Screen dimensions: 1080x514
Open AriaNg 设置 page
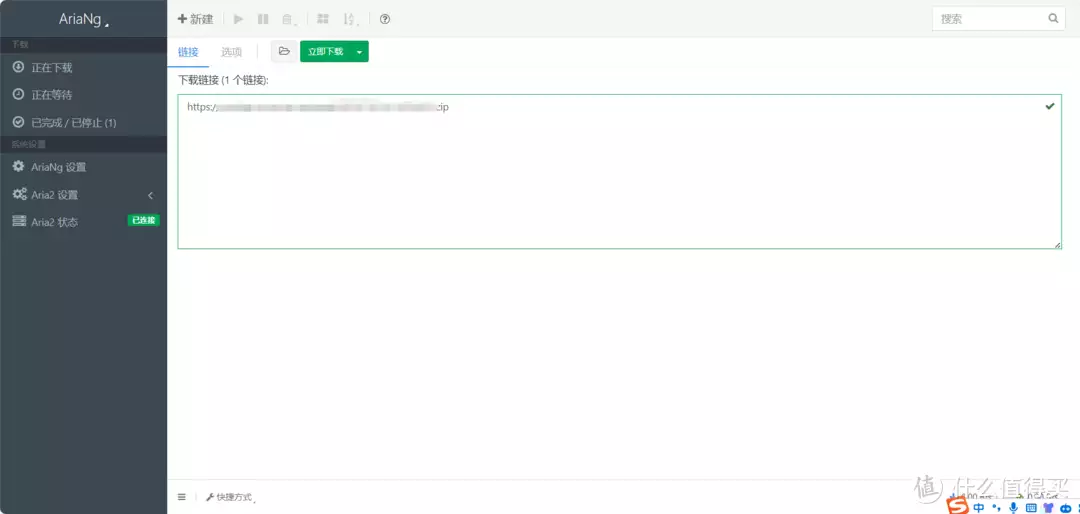[83, 167]
